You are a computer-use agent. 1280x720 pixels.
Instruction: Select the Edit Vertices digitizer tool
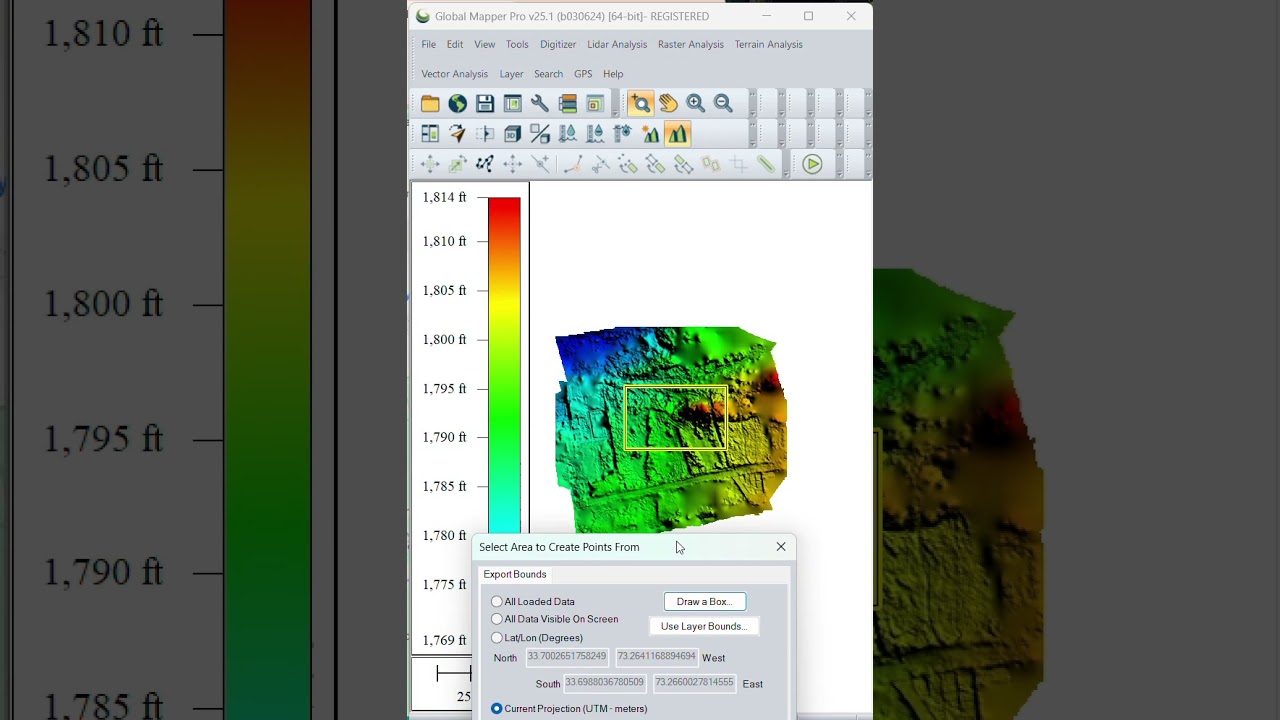point(485,164)
